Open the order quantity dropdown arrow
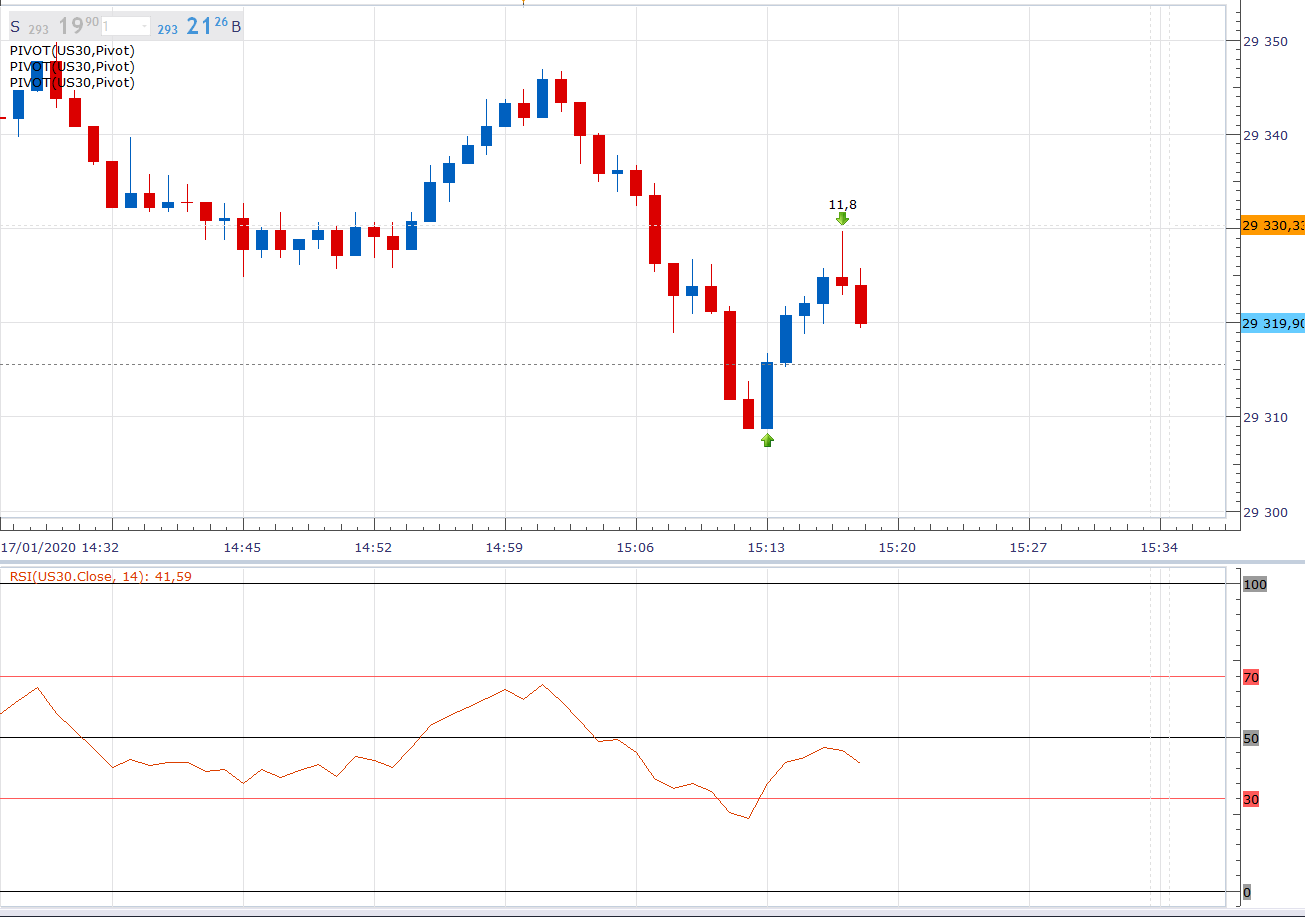1305x917 pixels. (x=145, y=27)
